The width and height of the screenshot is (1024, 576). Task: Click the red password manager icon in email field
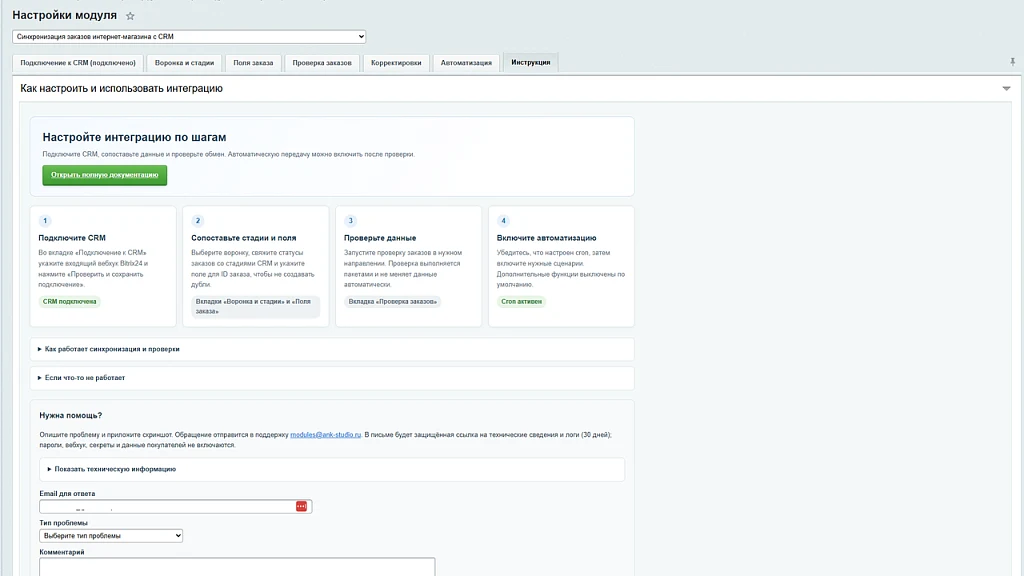click(x=301, y=506)
